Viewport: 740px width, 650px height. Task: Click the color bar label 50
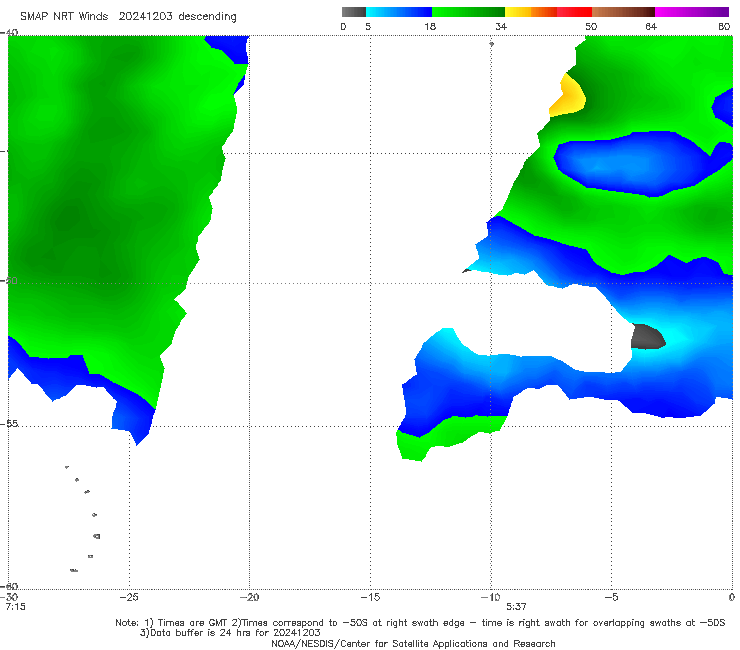pos(591,26)
